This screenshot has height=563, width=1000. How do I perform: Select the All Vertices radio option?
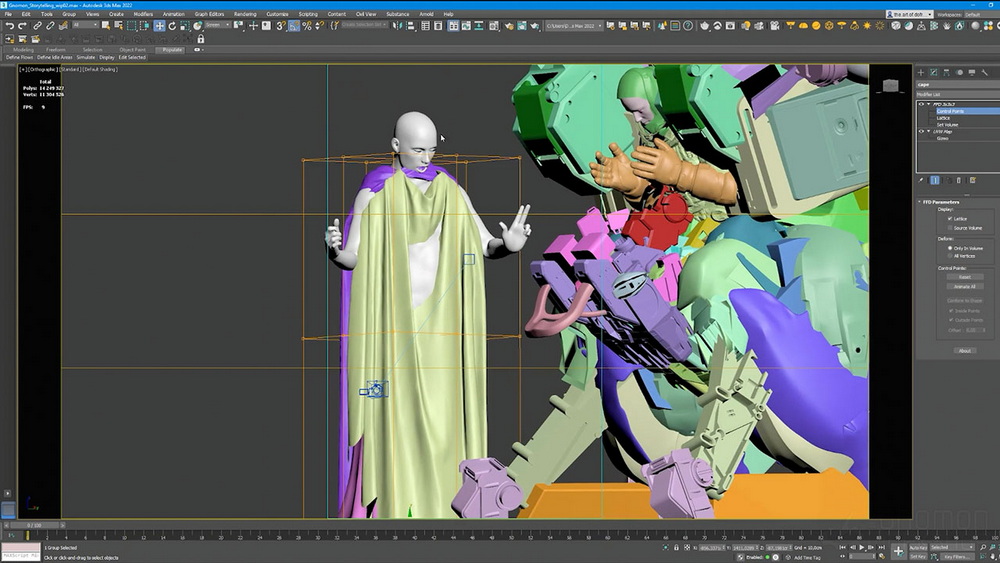coord(950,256)
